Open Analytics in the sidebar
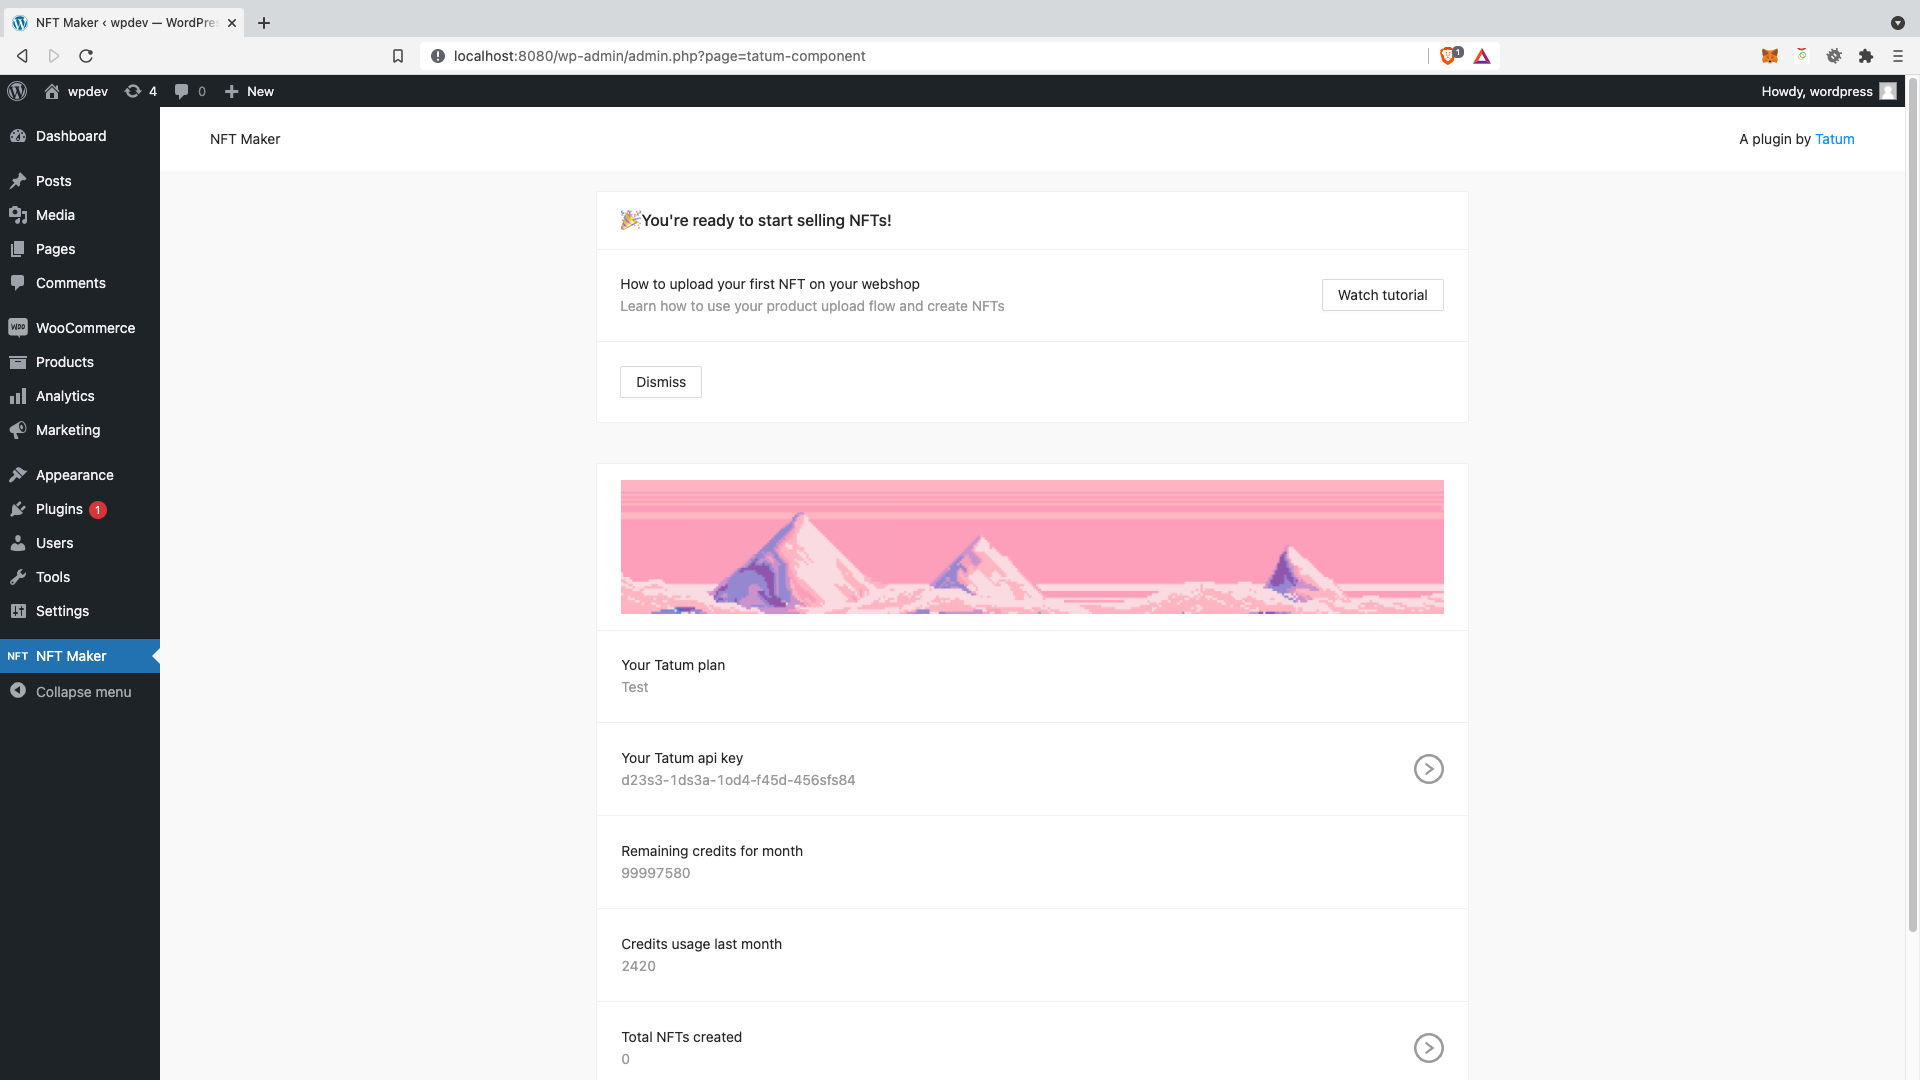Image resolution: width=1920 pixels, height=1080 pixels. (80, 396)
